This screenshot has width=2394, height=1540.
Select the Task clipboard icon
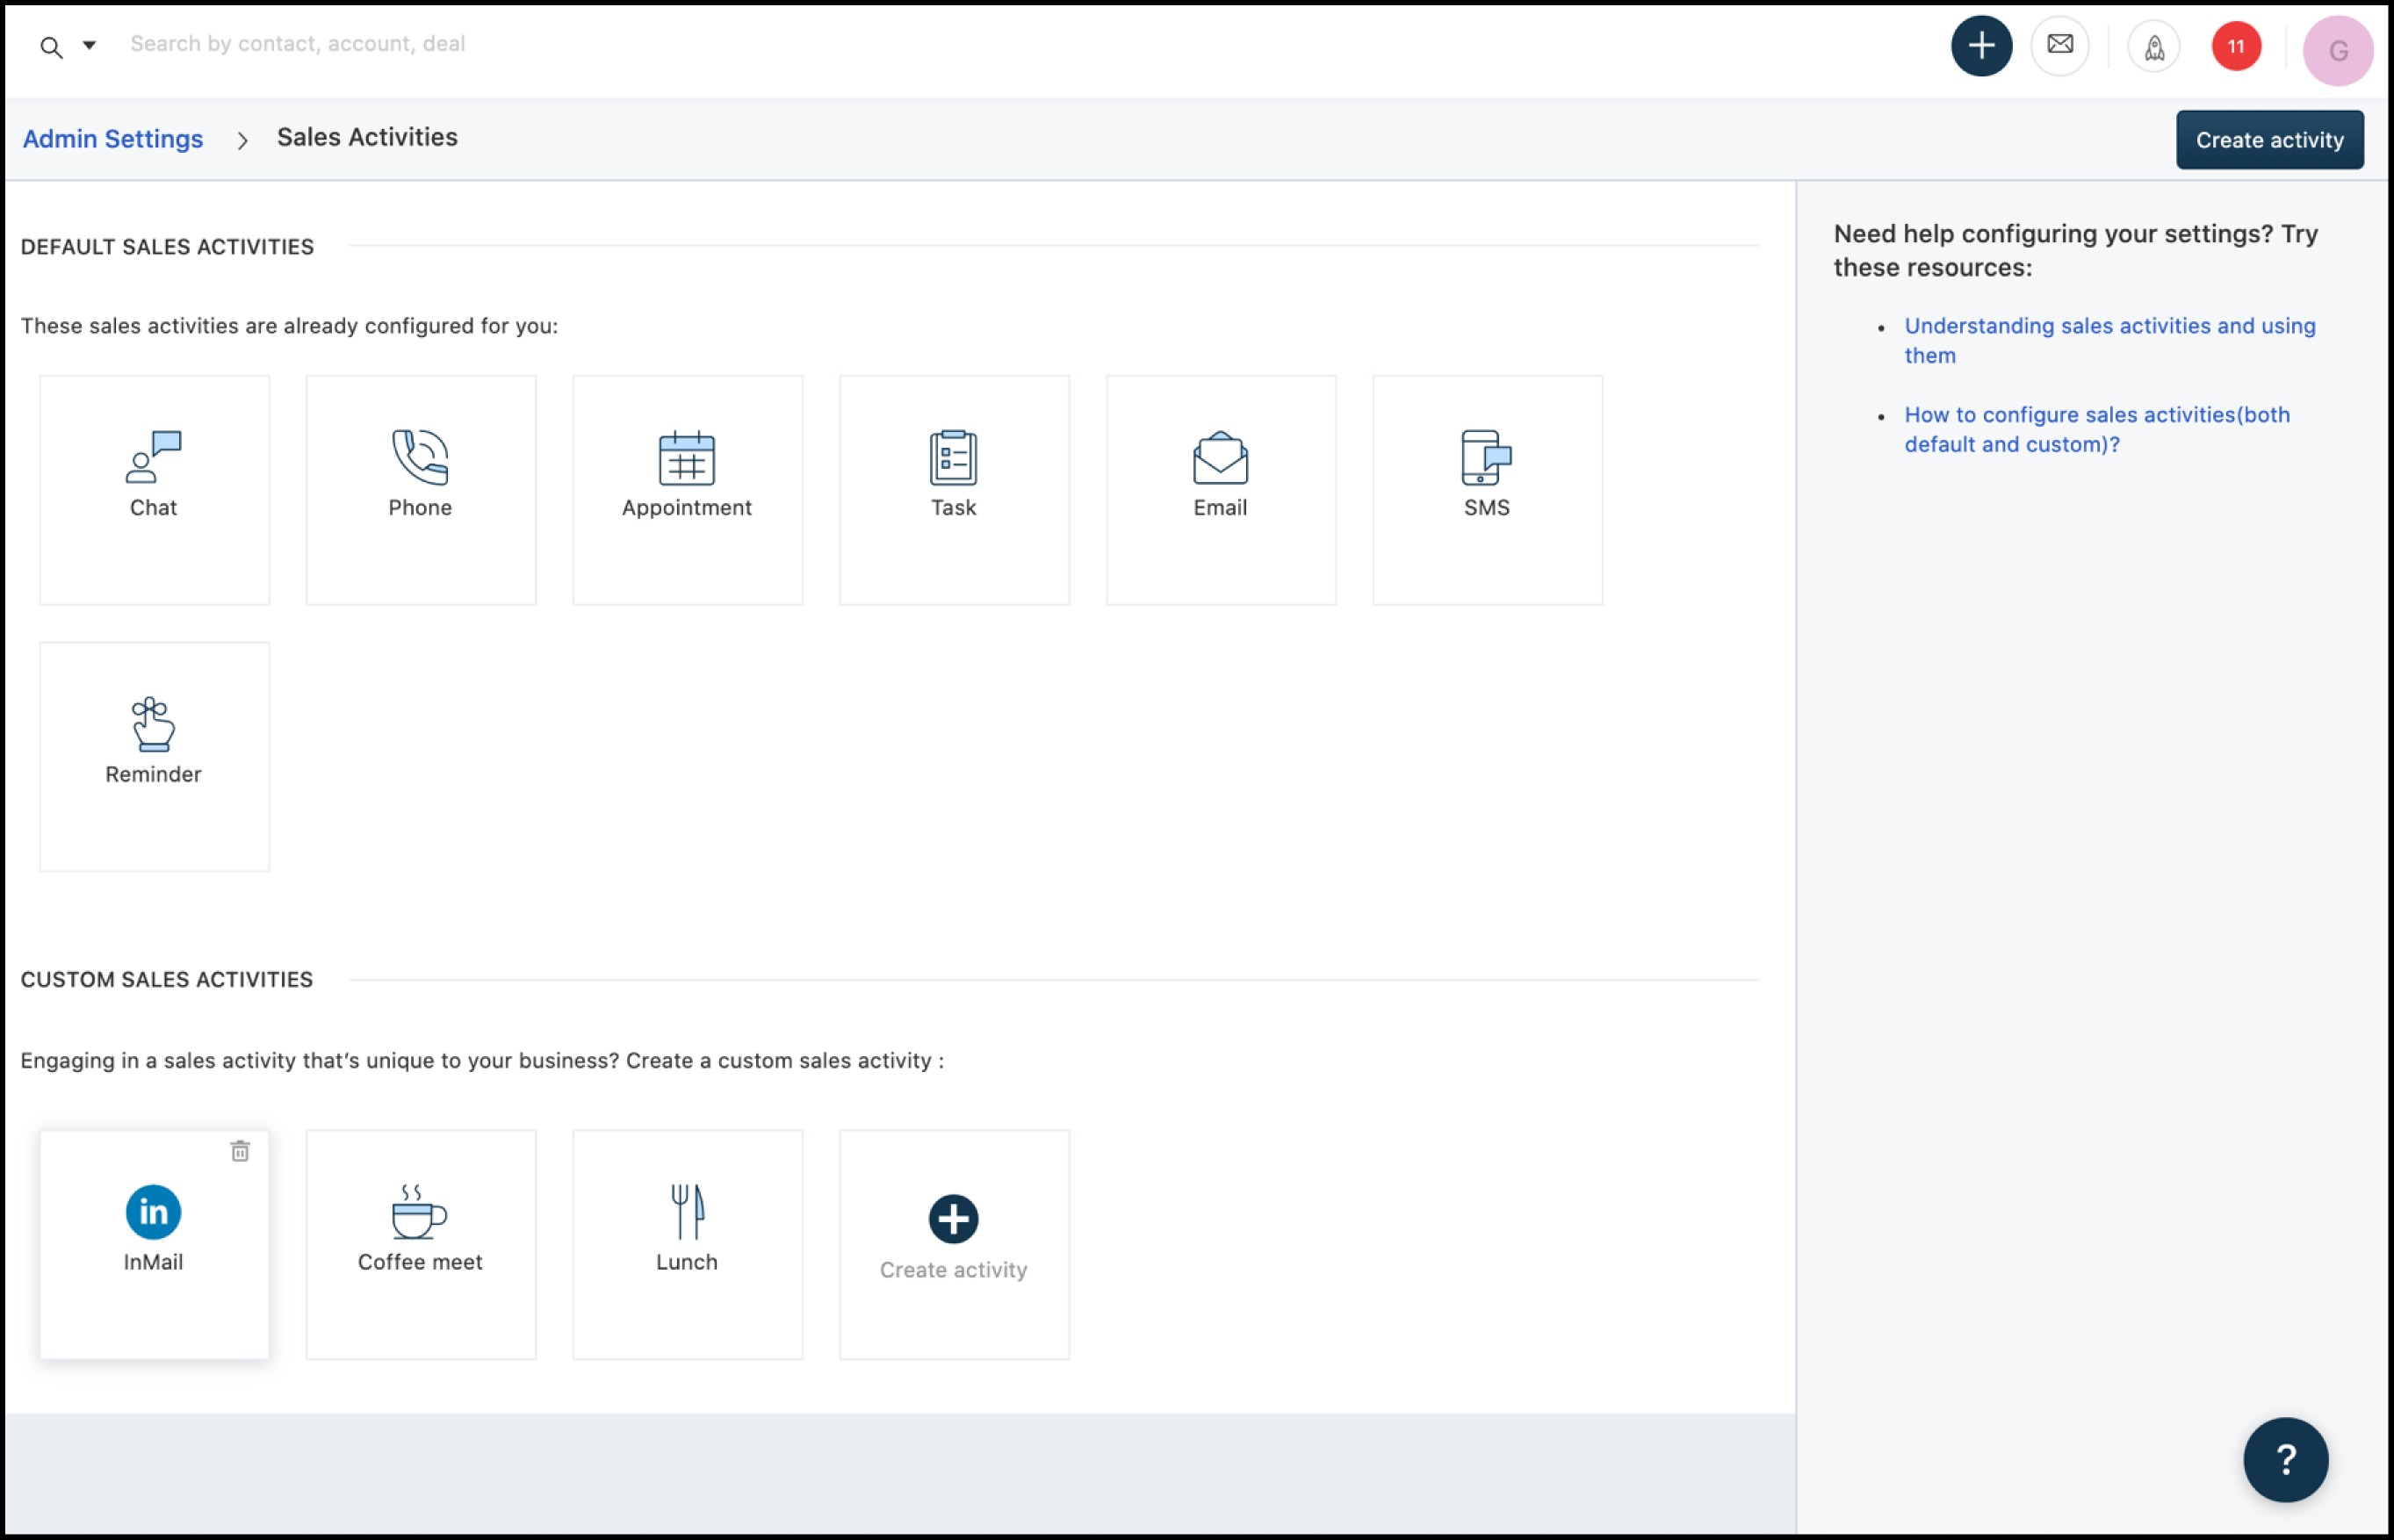point(953,457)
